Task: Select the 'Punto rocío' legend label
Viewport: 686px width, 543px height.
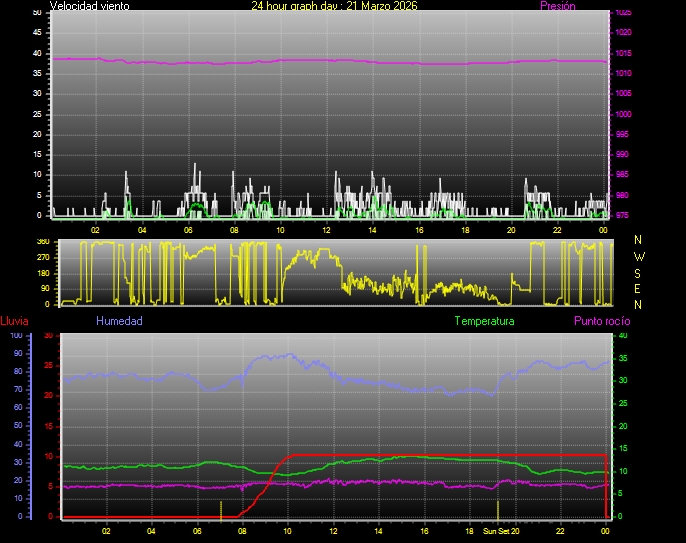Action: tap(601, 321)
